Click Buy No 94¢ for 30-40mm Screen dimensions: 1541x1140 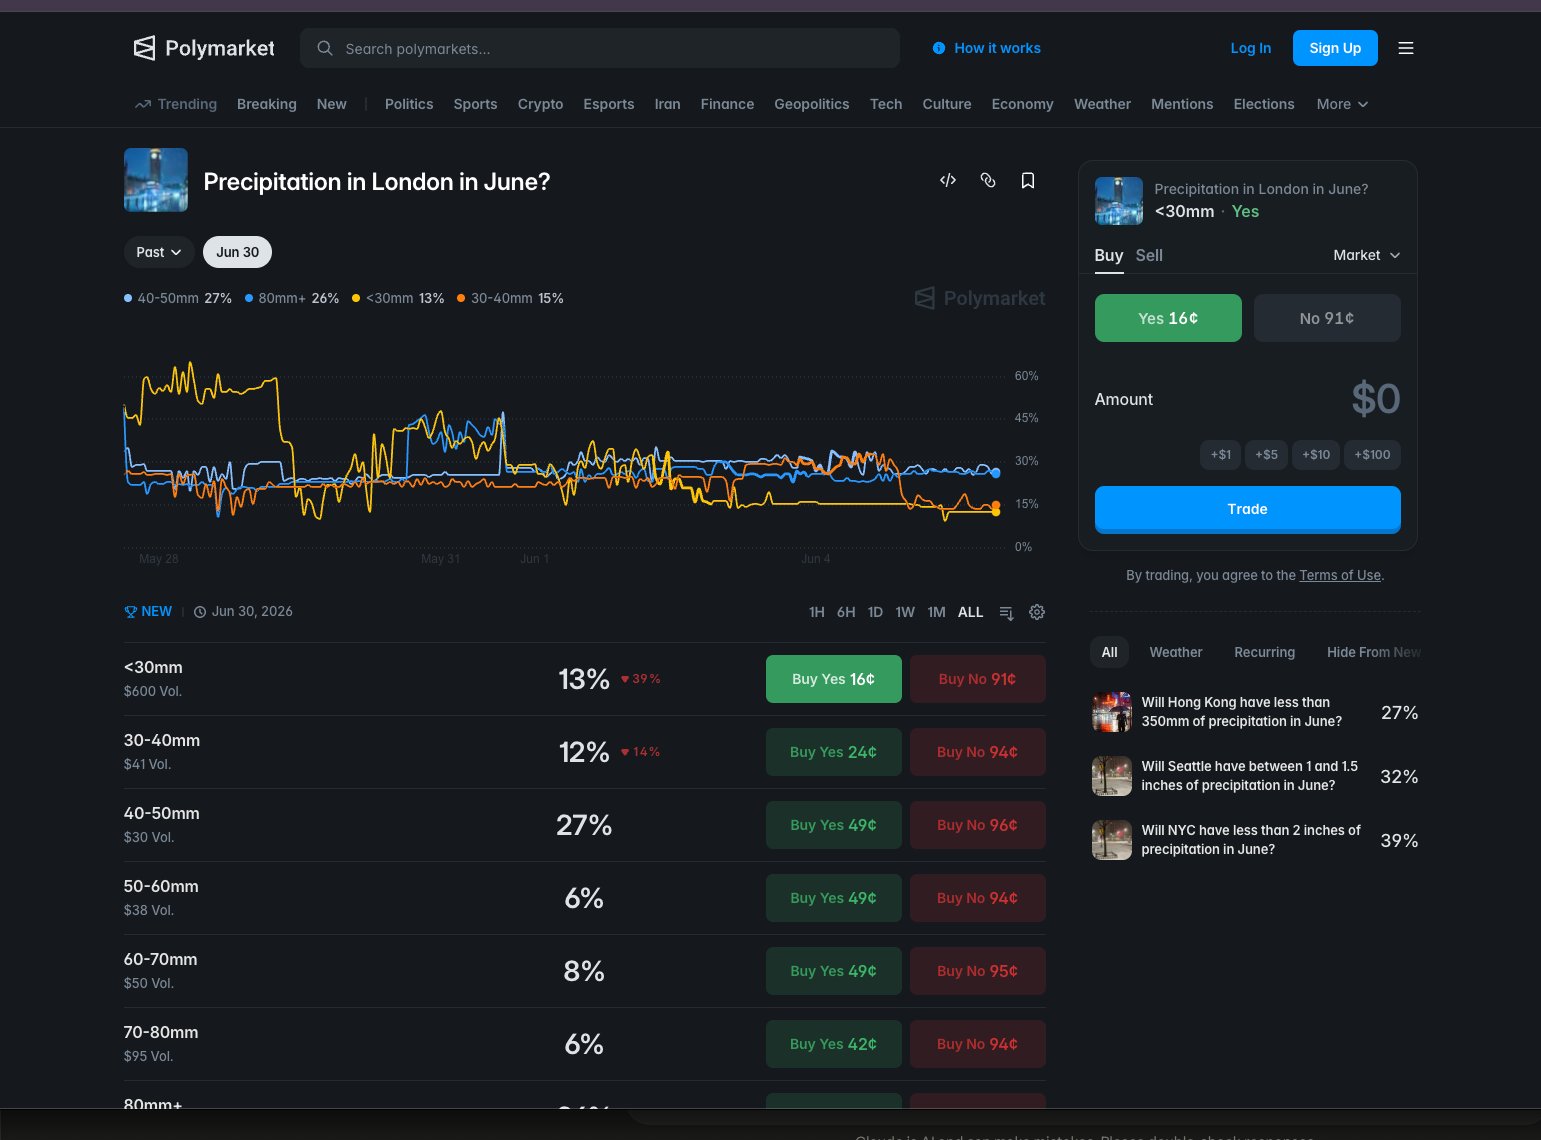(x=978, y=752)
